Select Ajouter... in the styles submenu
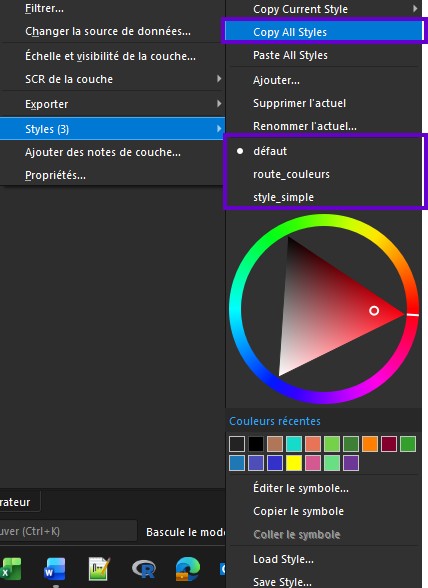Viewport: 428px width, 588px height. click(323, 80)
